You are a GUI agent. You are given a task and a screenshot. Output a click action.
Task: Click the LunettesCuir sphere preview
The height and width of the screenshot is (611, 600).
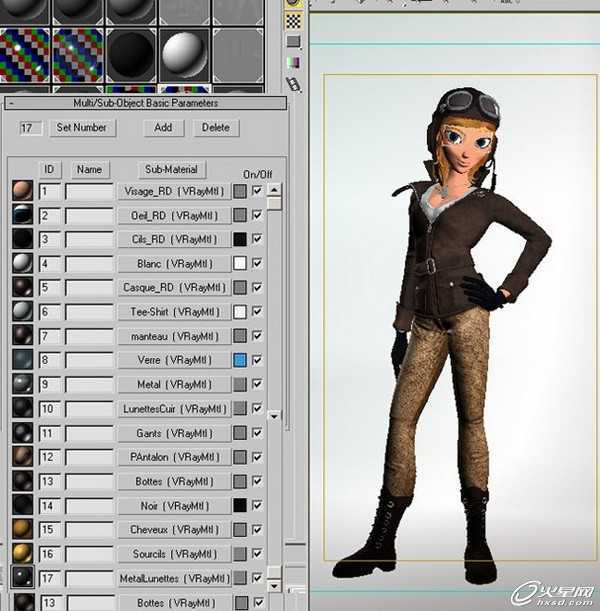pos(23,408)
